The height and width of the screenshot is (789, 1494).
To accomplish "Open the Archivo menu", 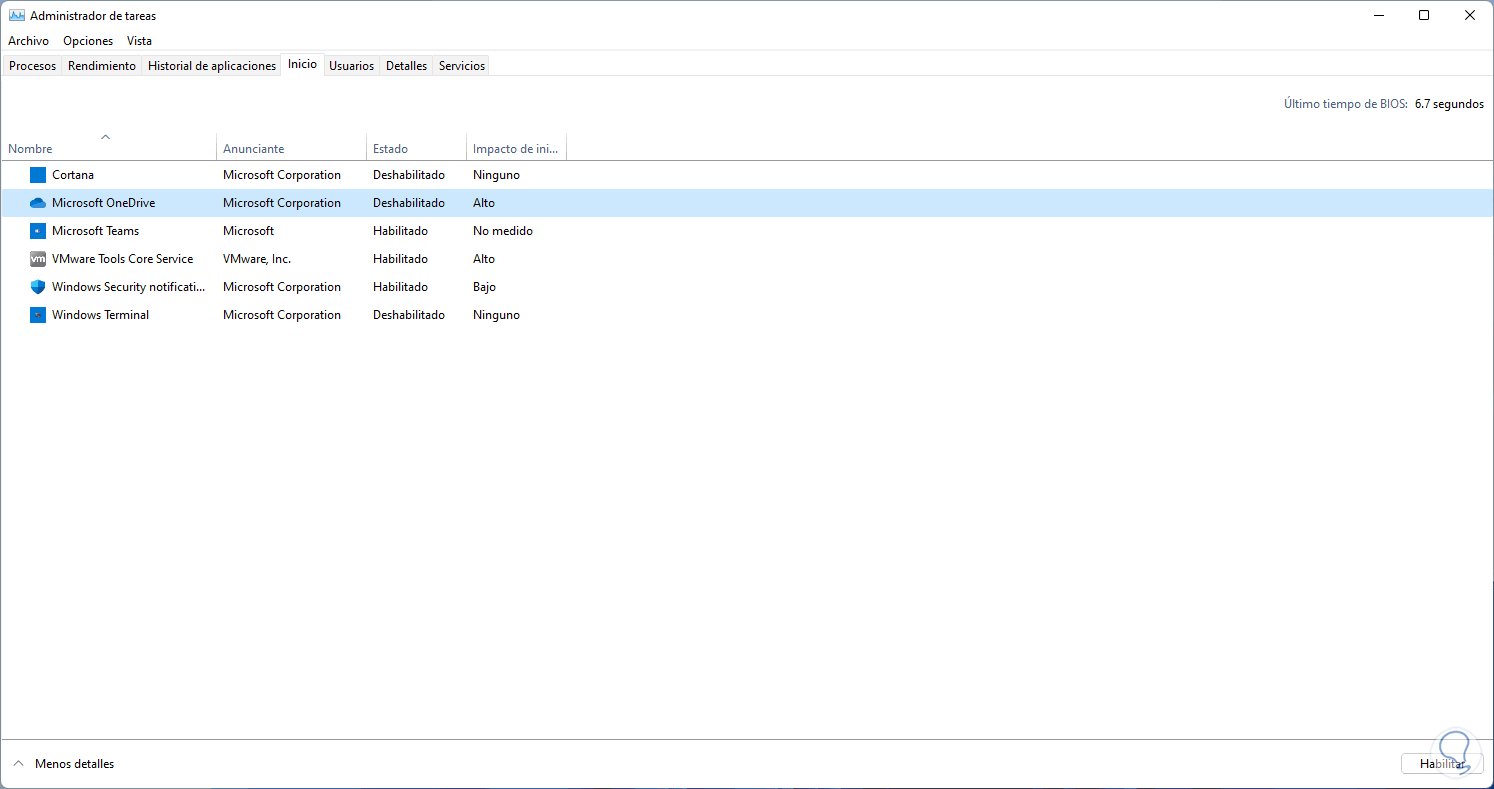I will click(x=28, y=41).
